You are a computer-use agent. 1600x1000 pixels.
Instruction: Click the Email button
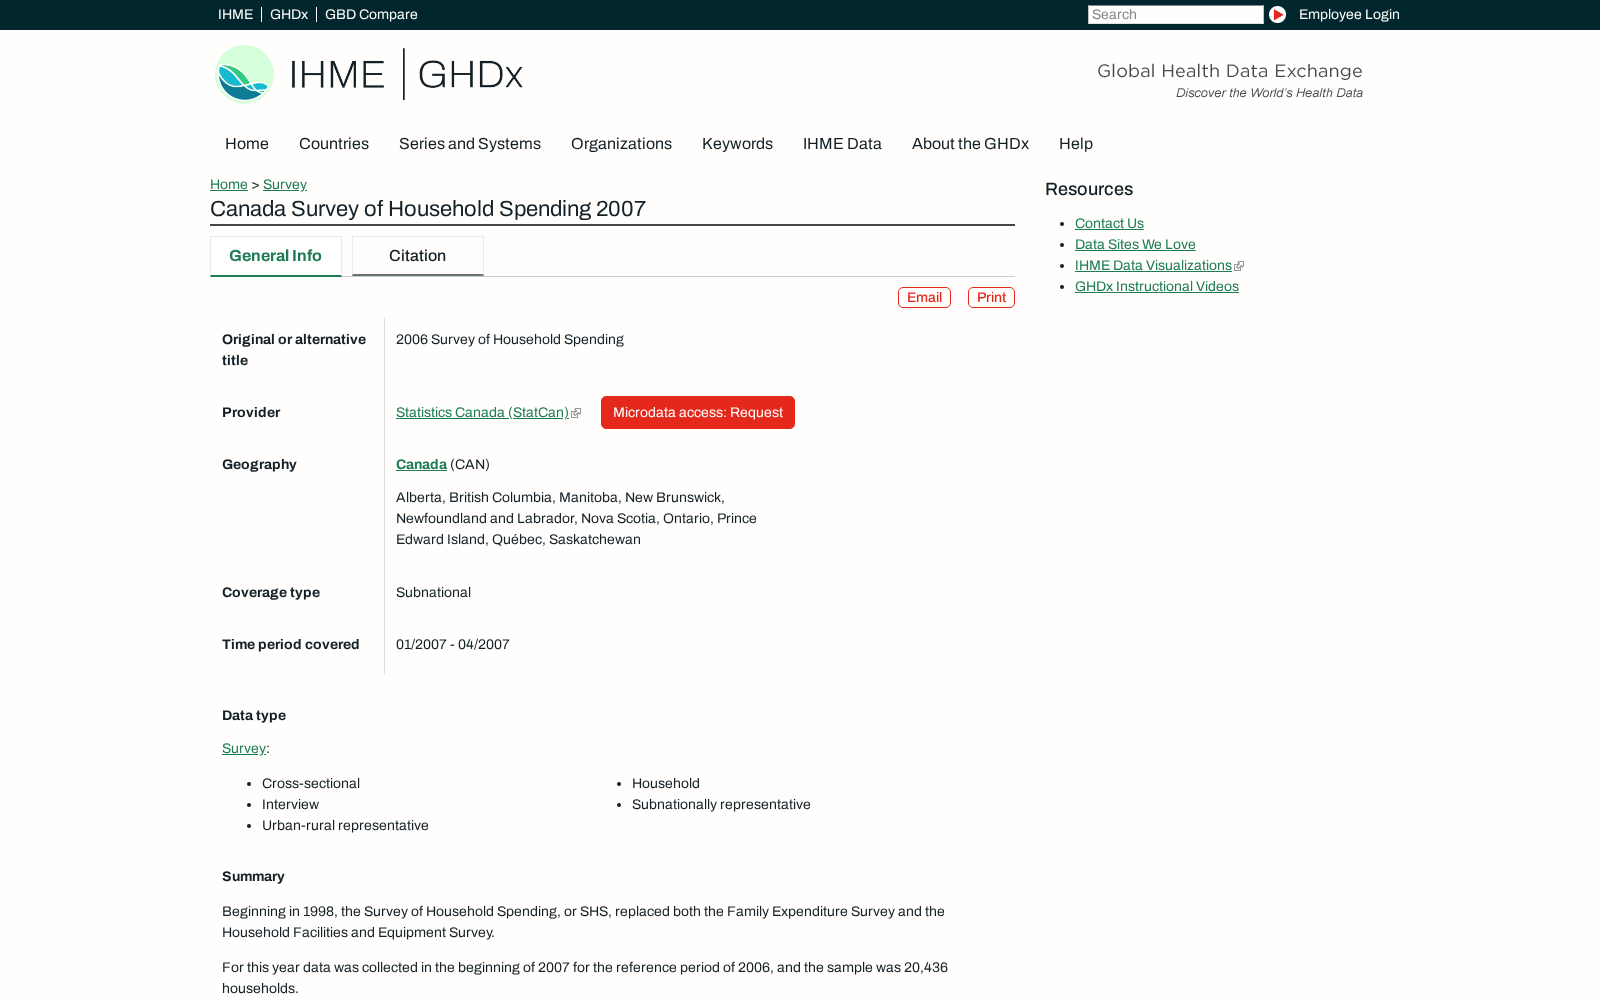(x=924, y=298)
